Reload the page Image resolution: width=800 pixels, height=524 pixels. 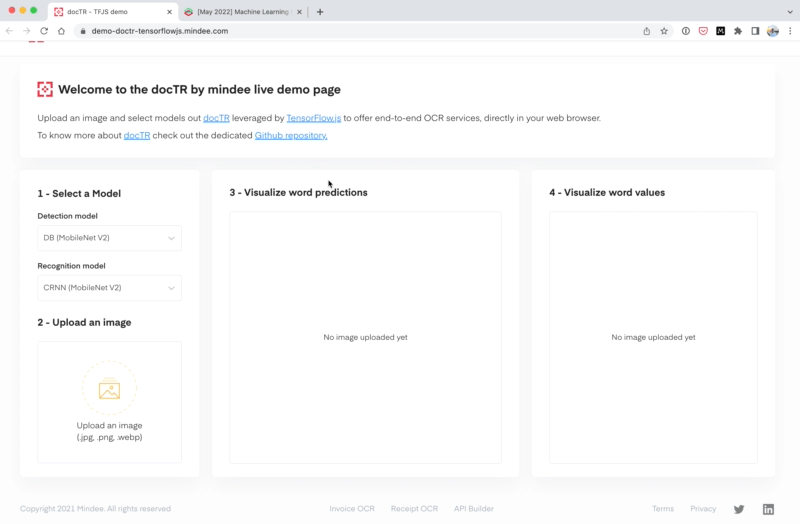44,31
